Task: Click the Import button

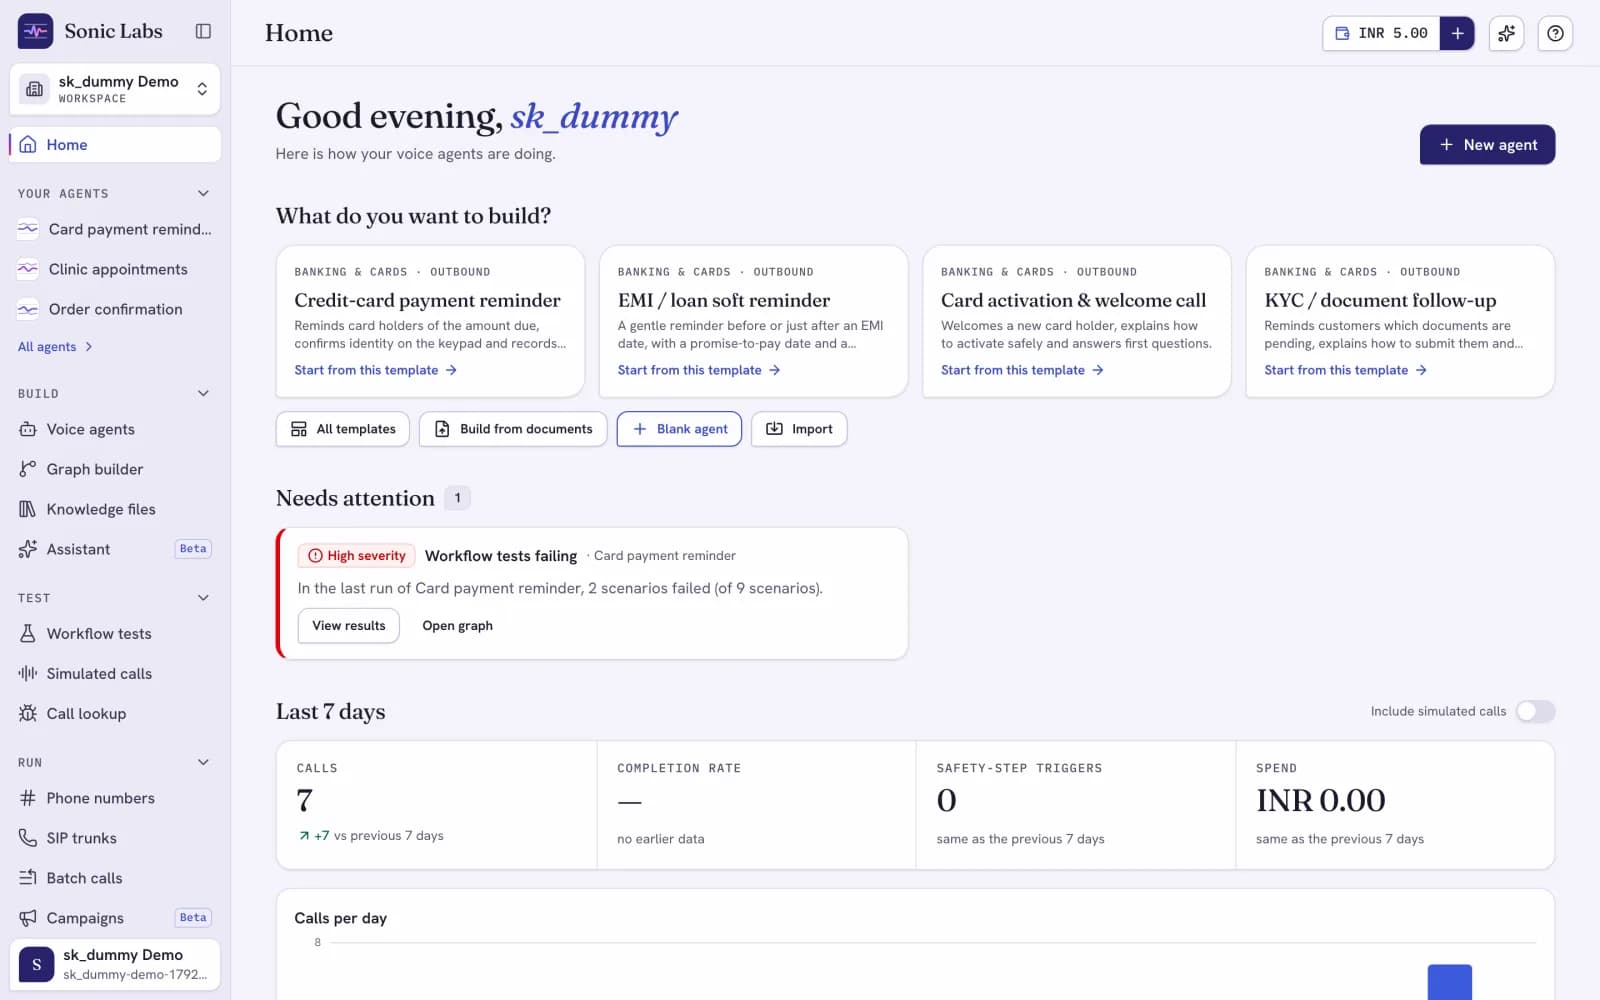Action: [799, 429]
